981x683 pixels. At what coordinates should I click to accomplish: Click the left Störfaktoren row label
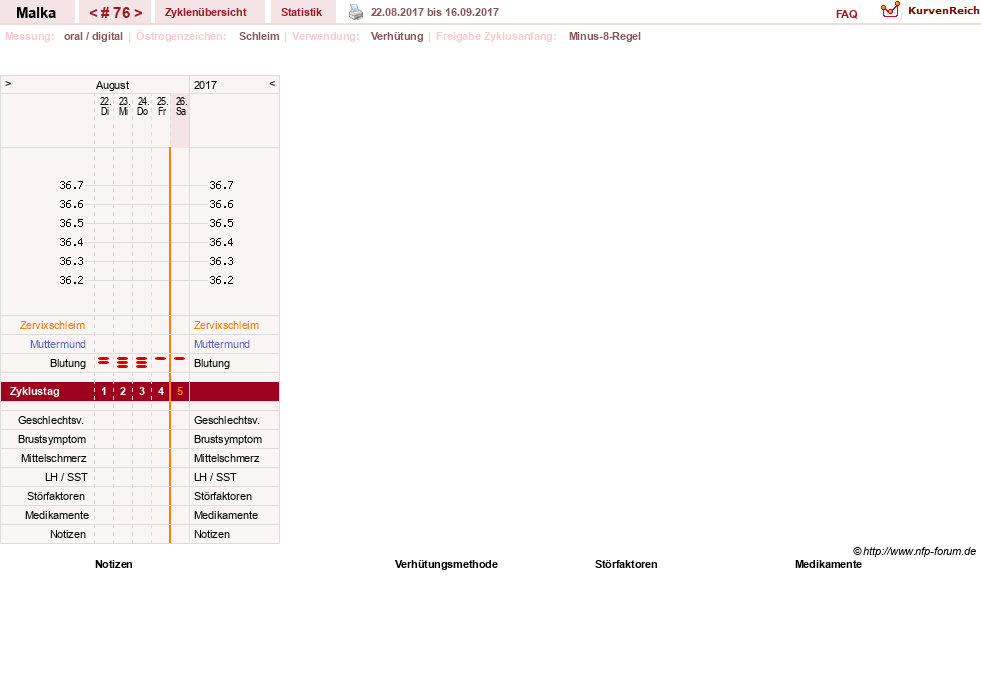click(56, 496)
